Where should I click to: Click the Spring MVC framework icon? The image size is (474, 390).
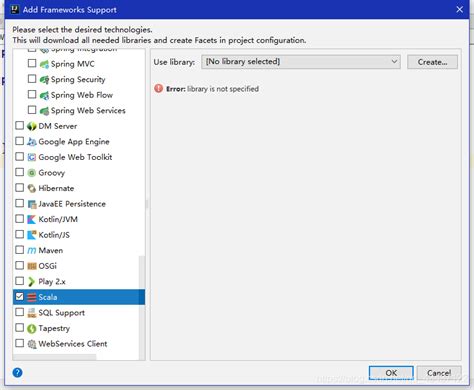coord(44,64)
